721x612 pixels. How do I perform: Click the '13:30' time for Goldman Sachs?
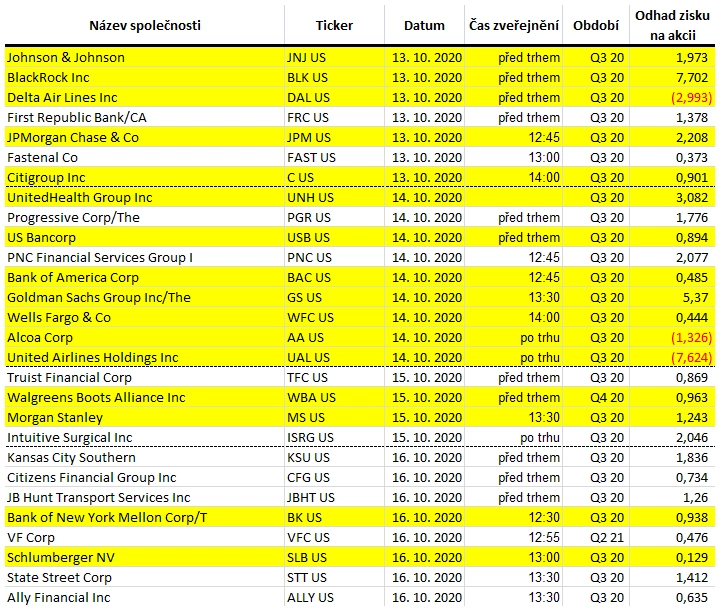[x=544, y=297]
